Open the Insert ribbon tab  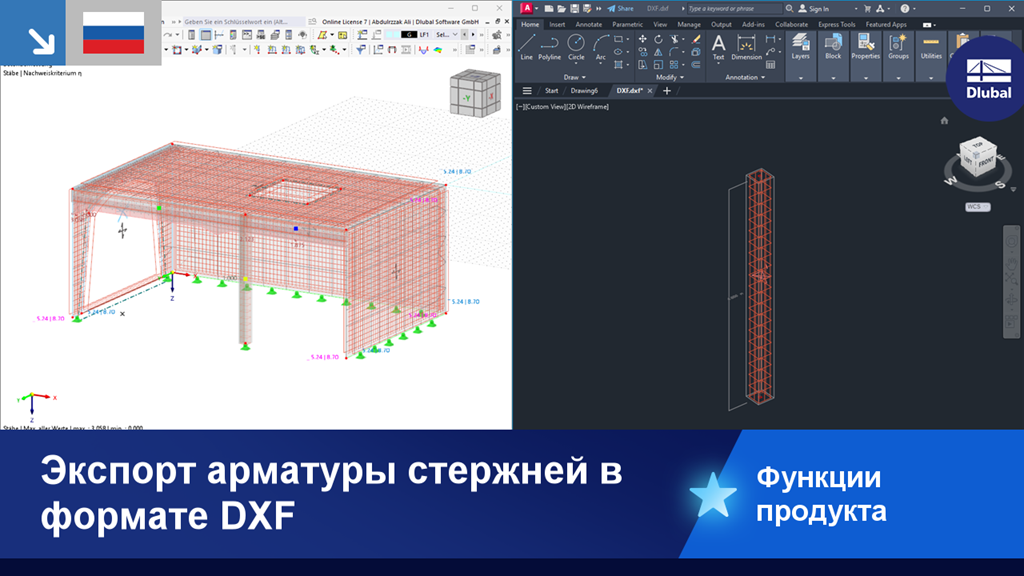click(557, 24)
